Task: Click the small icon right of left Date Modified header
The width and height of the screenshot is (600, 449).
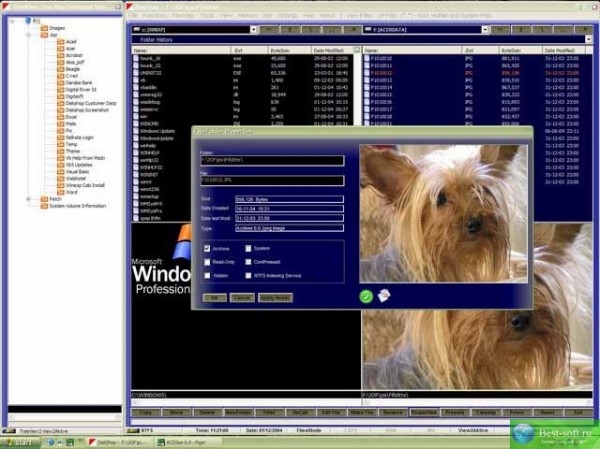Action: pos(357,50)
